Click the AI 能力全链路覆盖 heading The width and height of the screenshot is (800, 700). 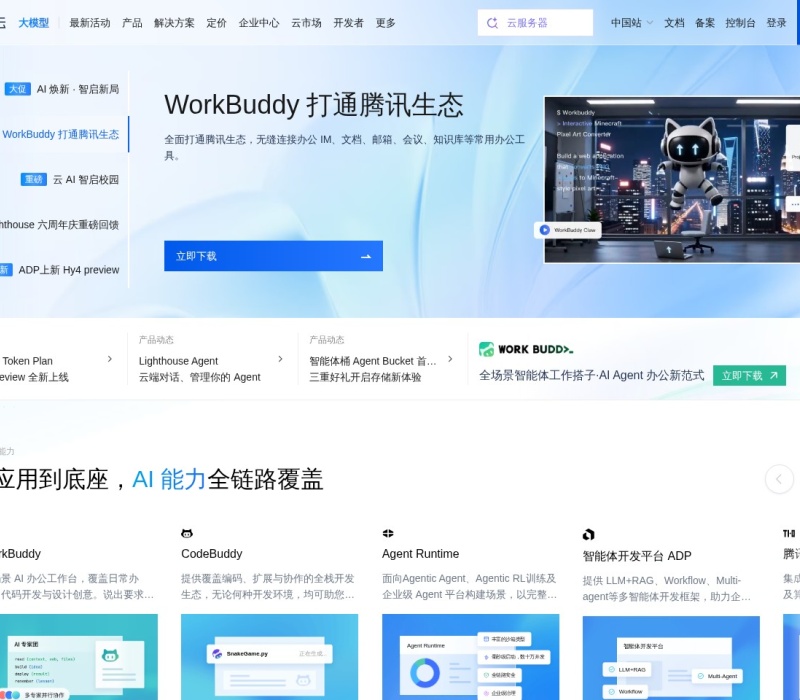pos(161,480)
